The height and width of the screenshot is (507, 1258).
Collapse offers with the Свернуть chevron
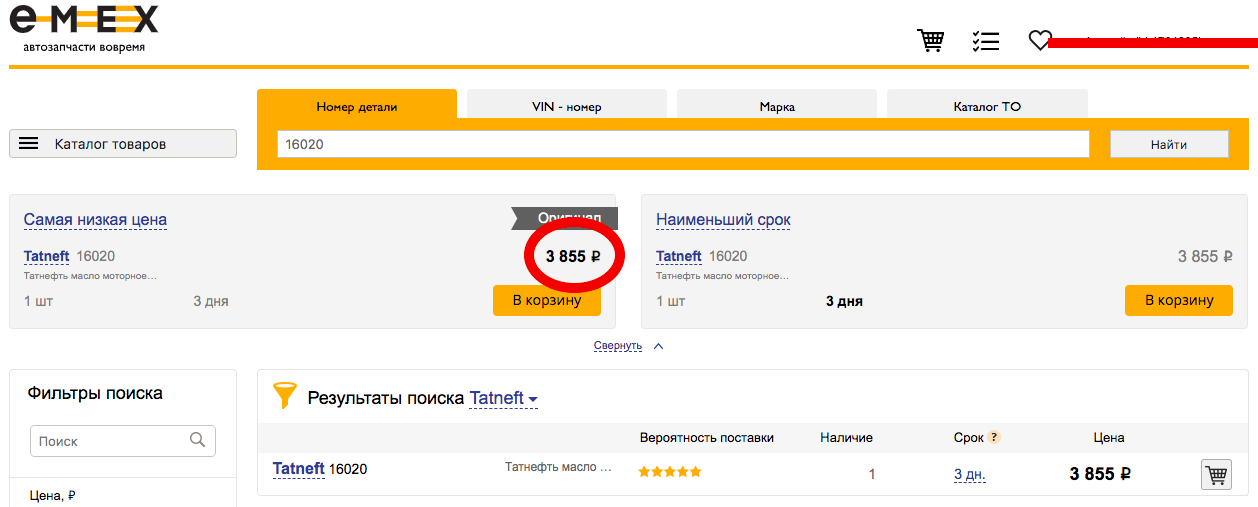point(658,346)
